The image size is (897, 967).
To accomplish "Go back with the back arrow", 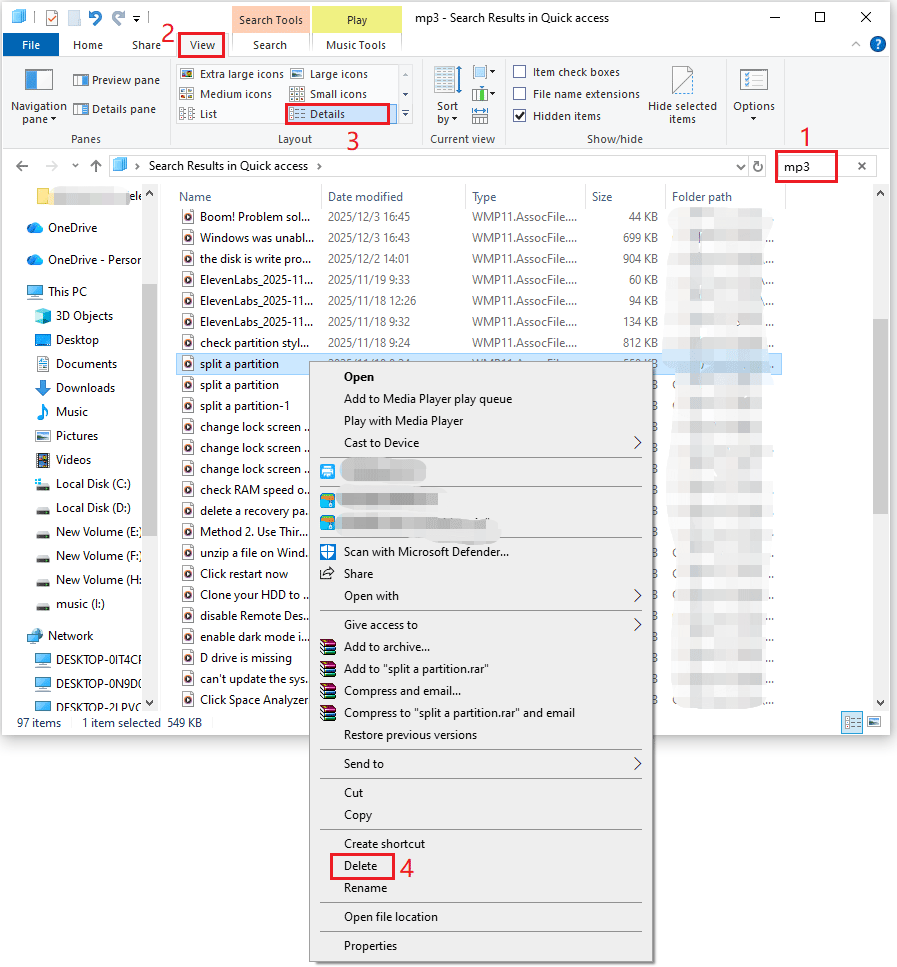I will pyautogui.click(x=22, y=166).
